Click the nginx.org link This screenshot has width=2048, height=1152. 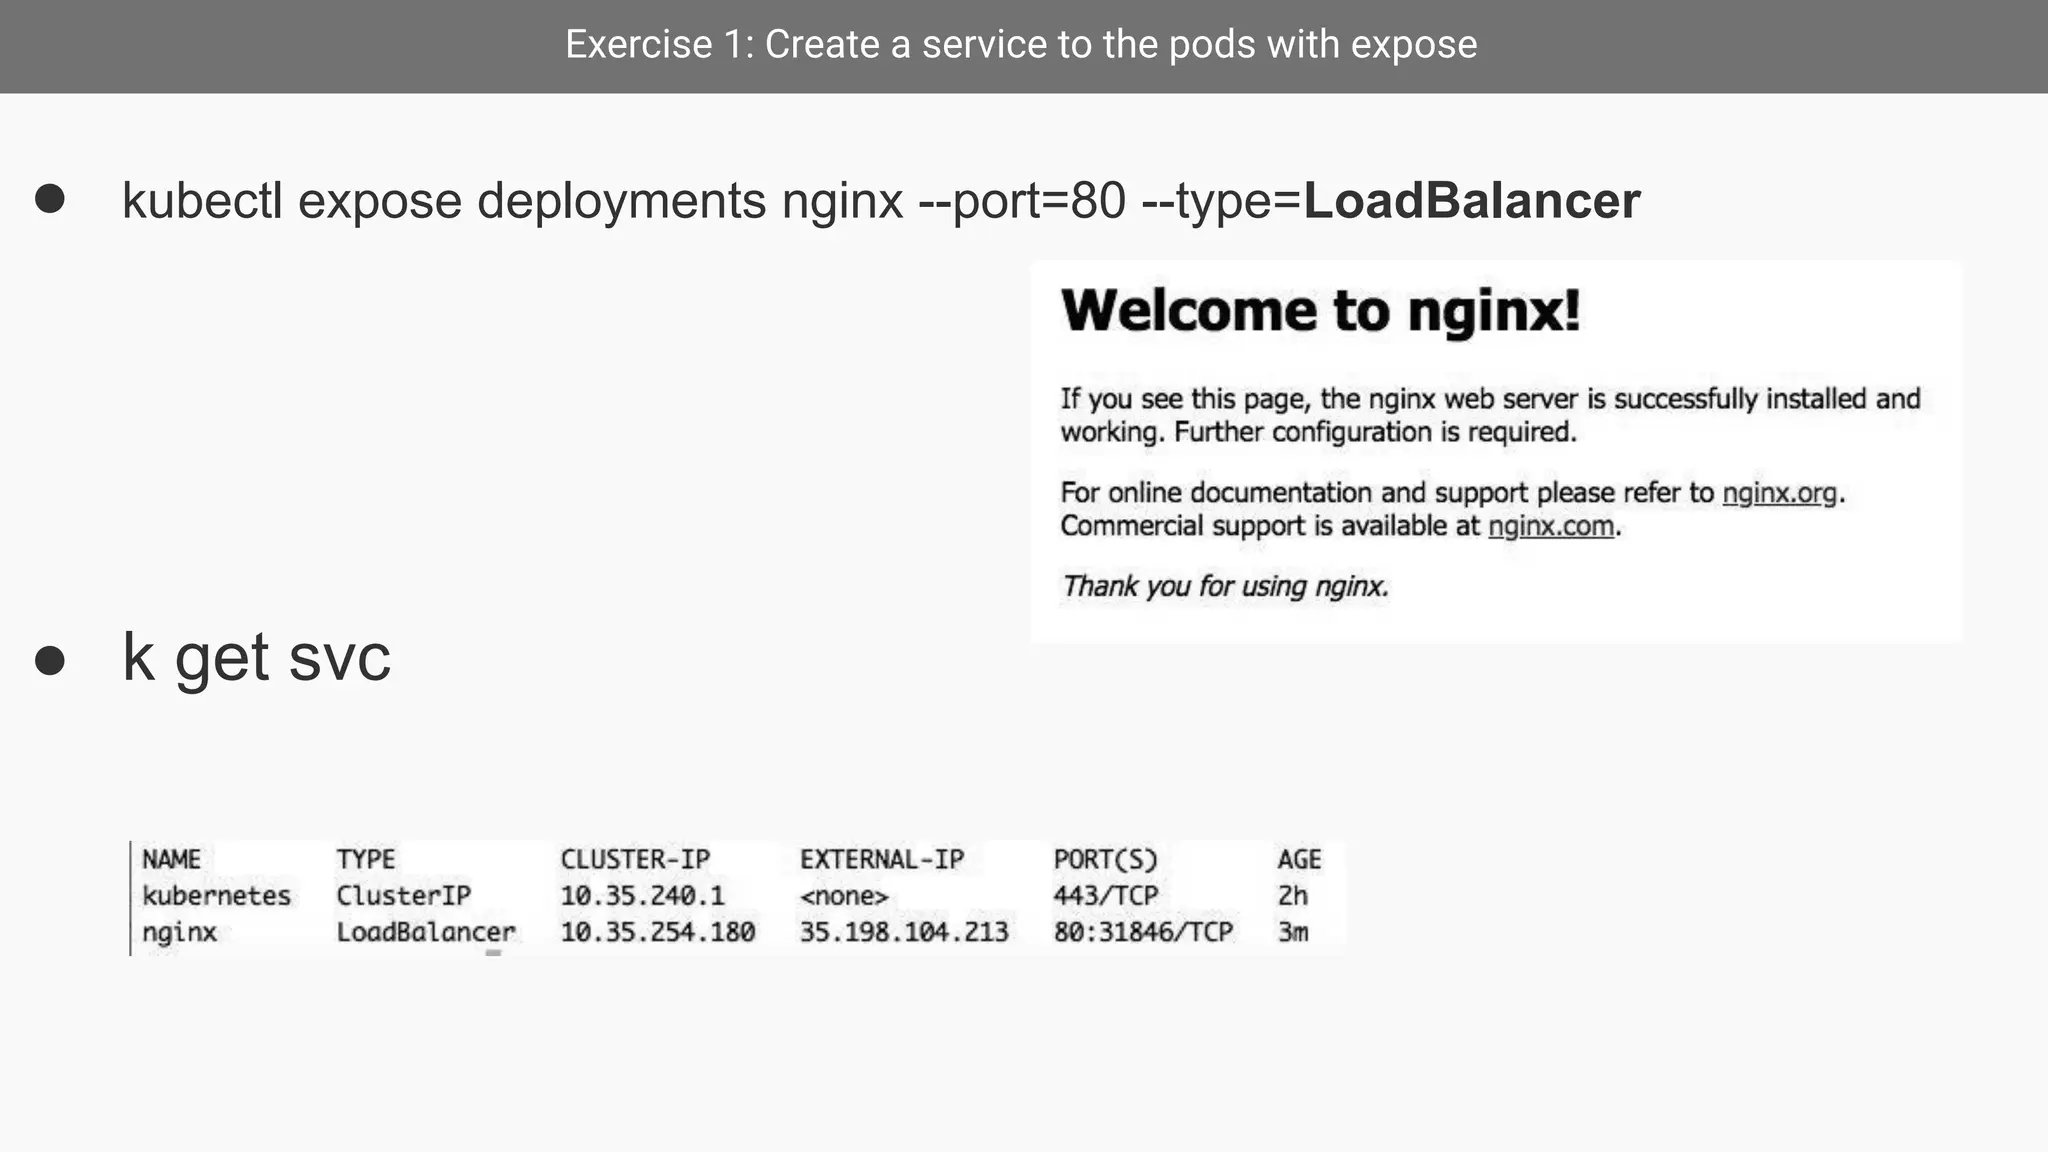click(1779, 493)
